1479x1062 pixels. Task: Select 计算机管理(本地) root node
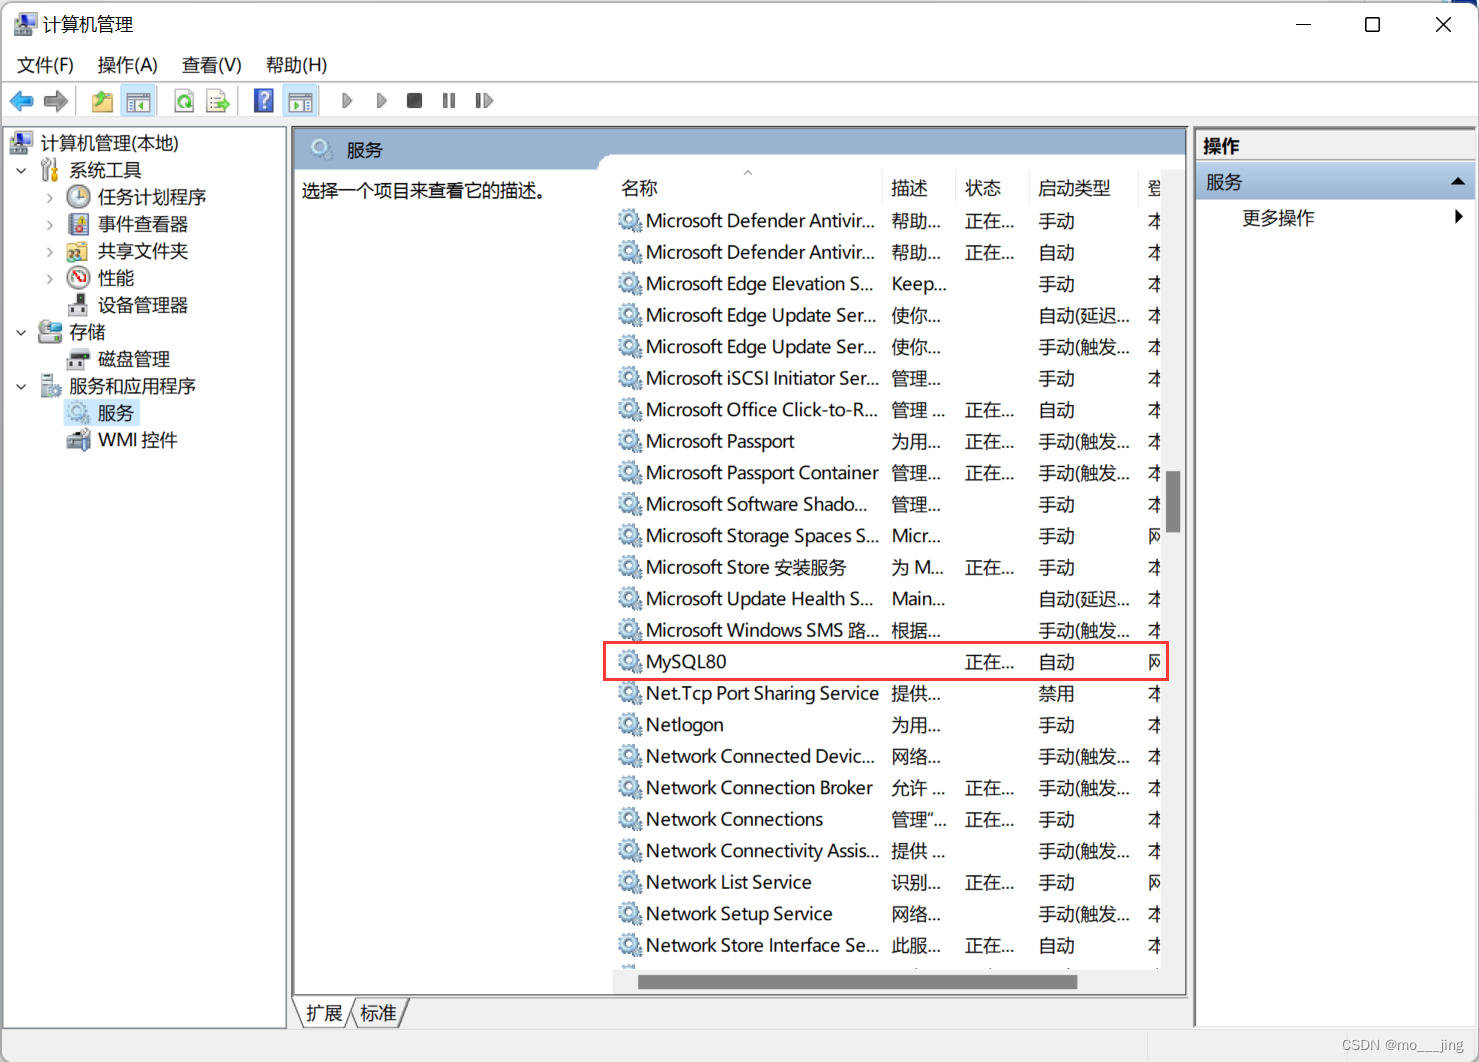tap(109, 143)
